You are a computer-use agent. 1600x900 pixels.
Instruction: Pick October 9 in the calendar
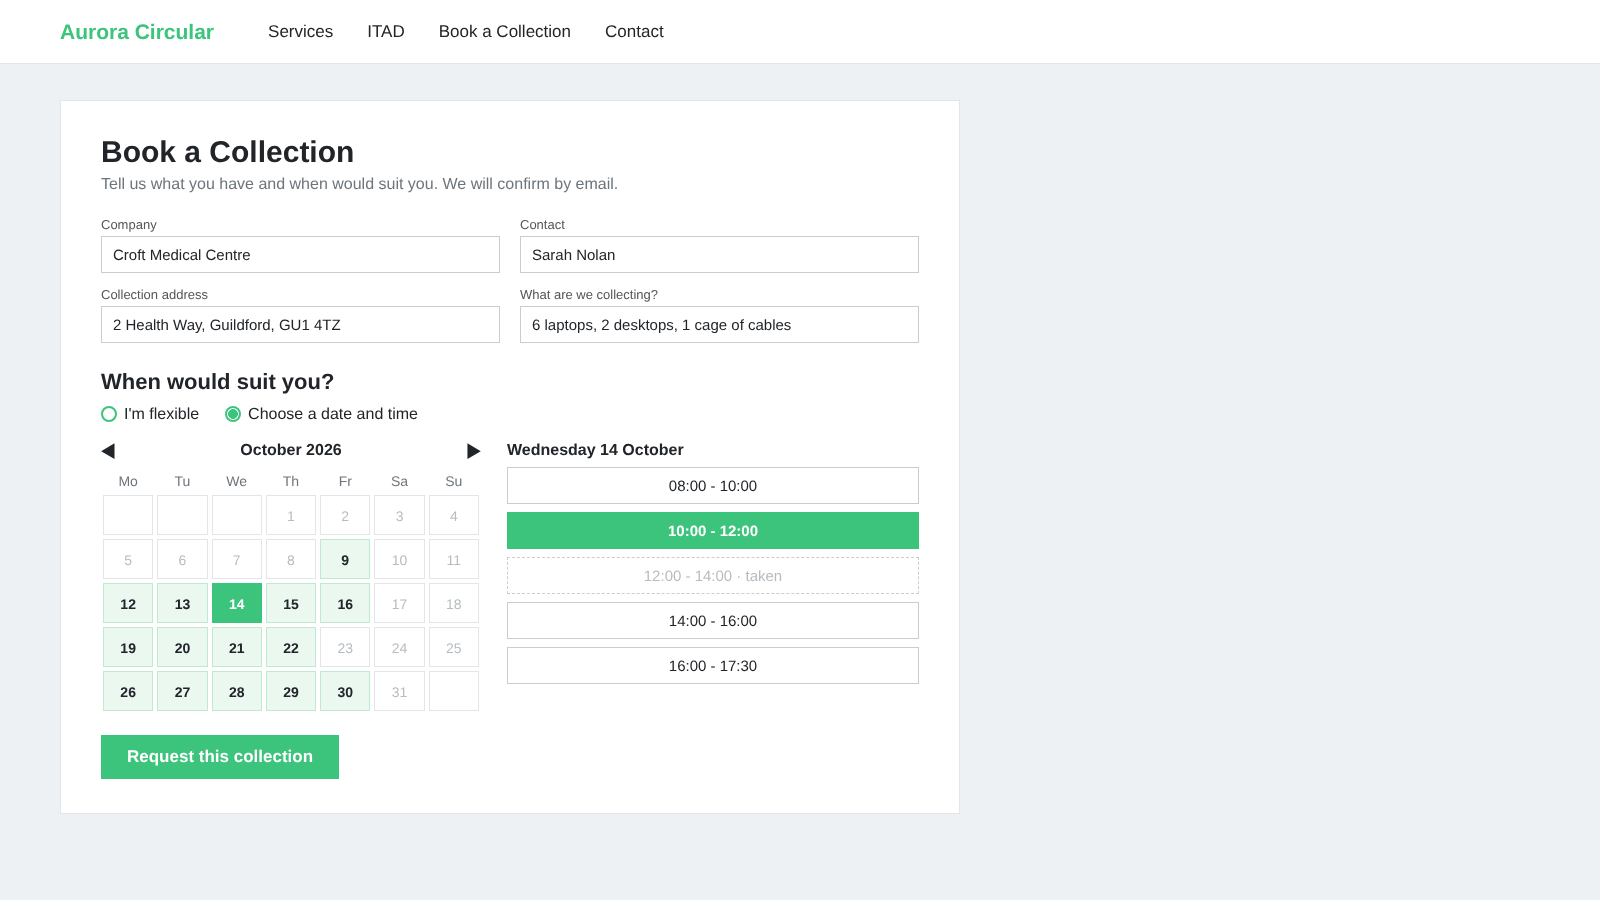pyautogui.click(x=345, y=560)
